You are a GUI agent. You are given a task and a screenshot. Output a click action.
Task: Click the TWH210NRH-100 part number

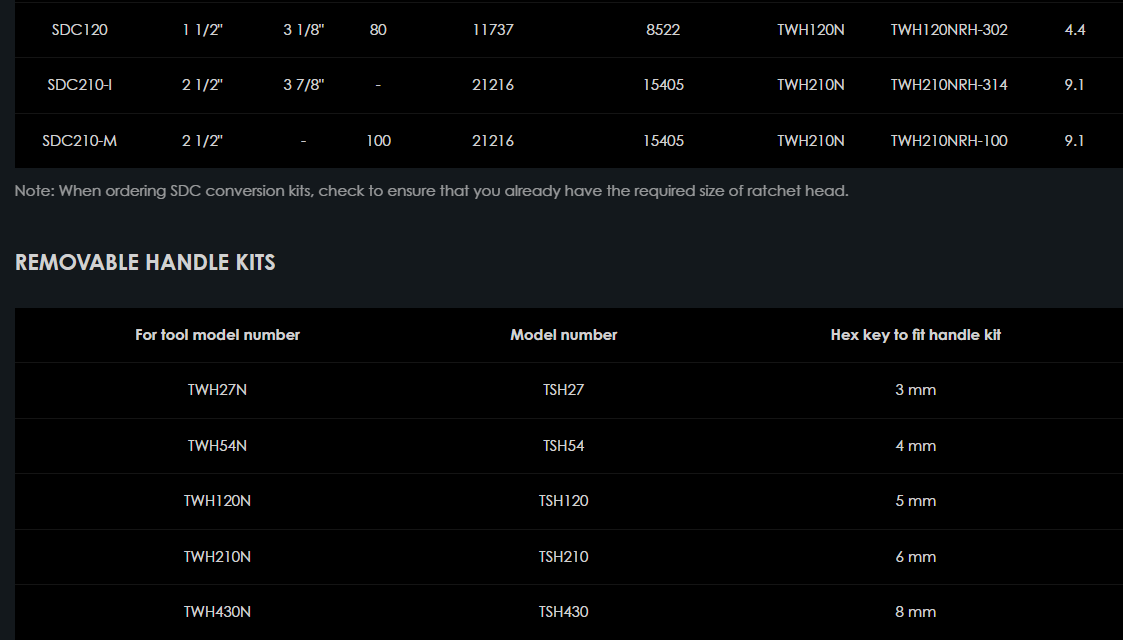click(948, 141)
